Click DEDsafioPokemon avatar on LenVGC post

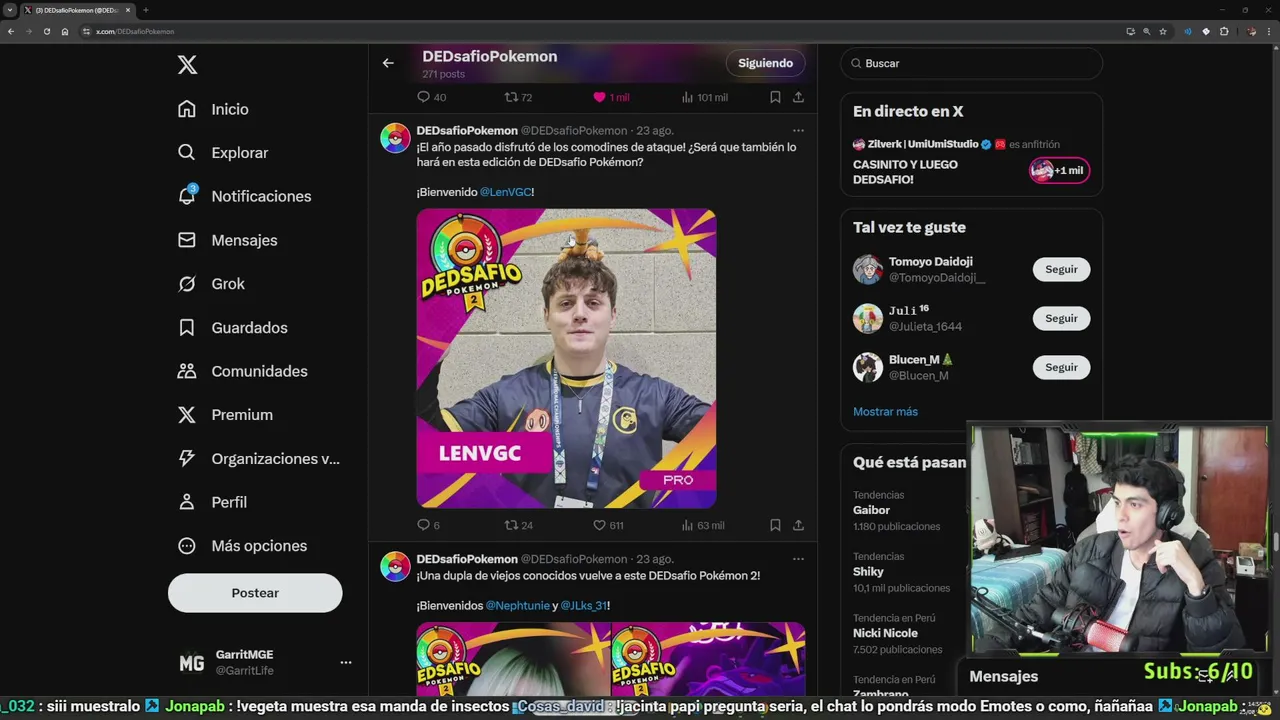[x=395, y=138]
